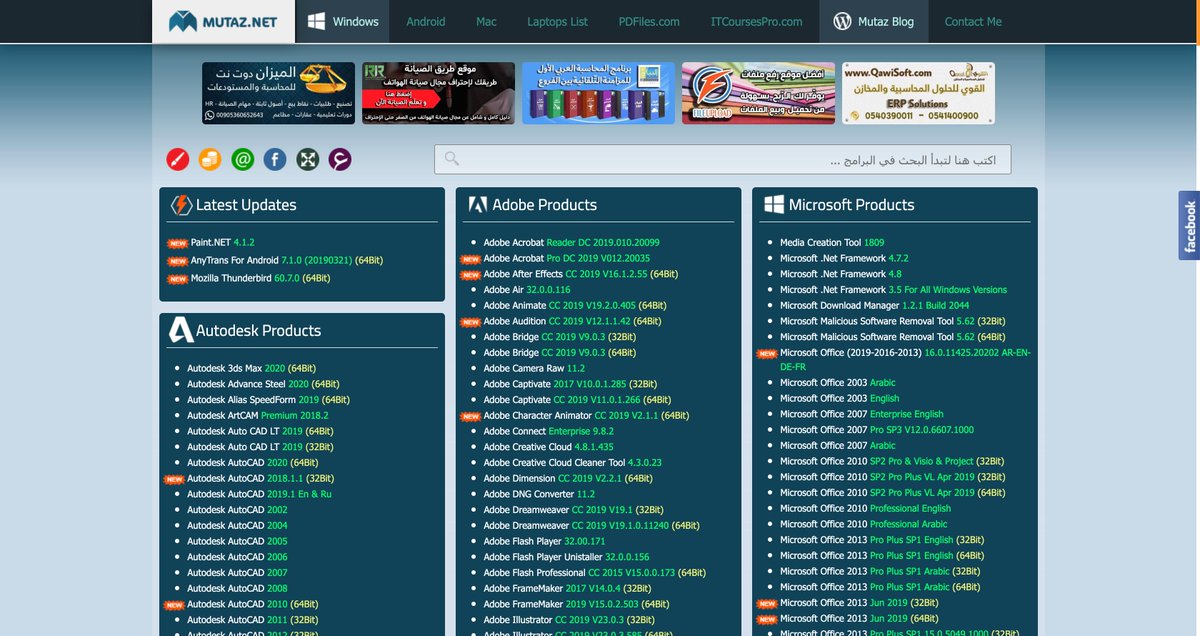Open Adobe Creative Cloud 4.8.1.435 link

pos(549,447)
